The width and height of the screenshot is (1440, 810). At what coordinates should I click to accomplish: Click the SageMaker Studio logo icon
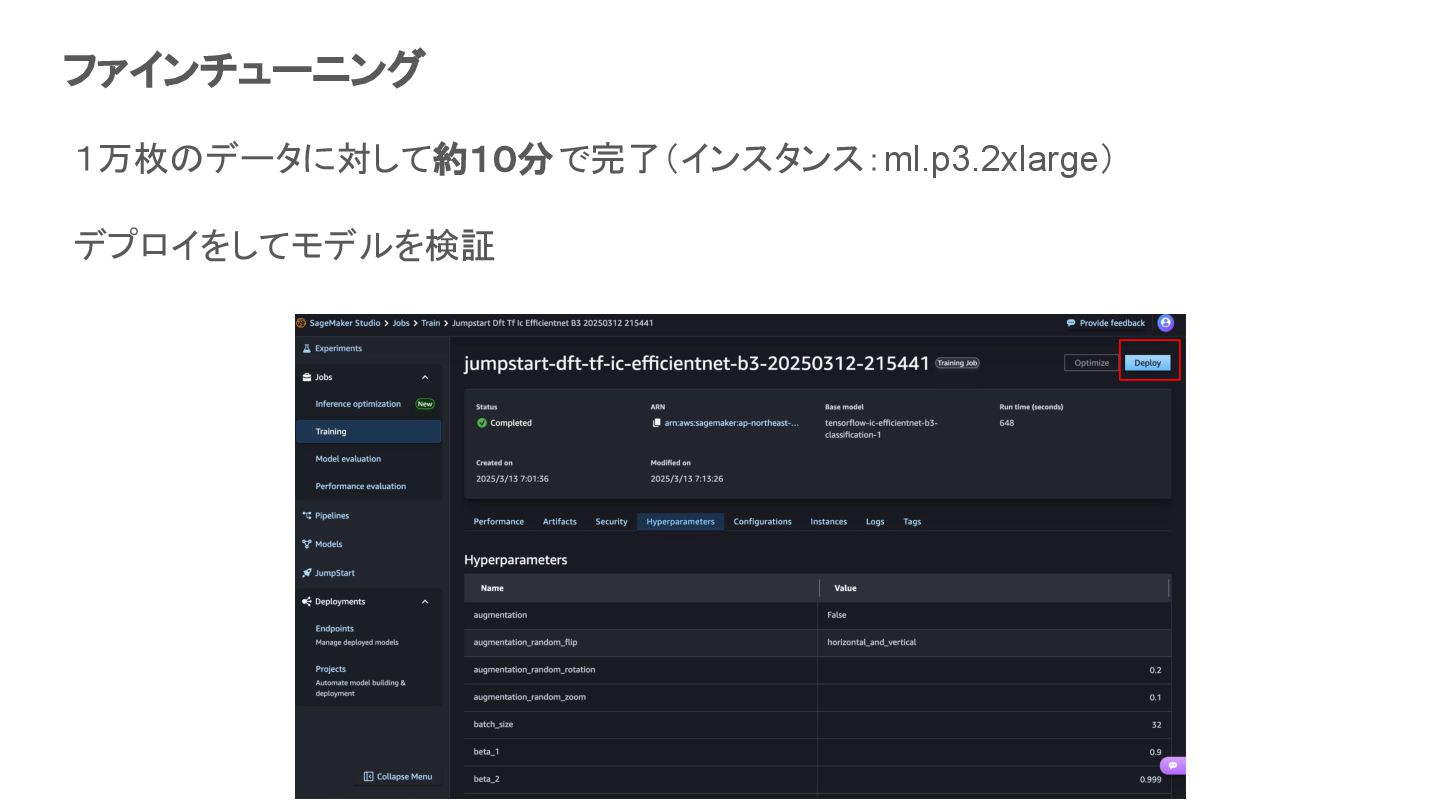click(301, 323)
